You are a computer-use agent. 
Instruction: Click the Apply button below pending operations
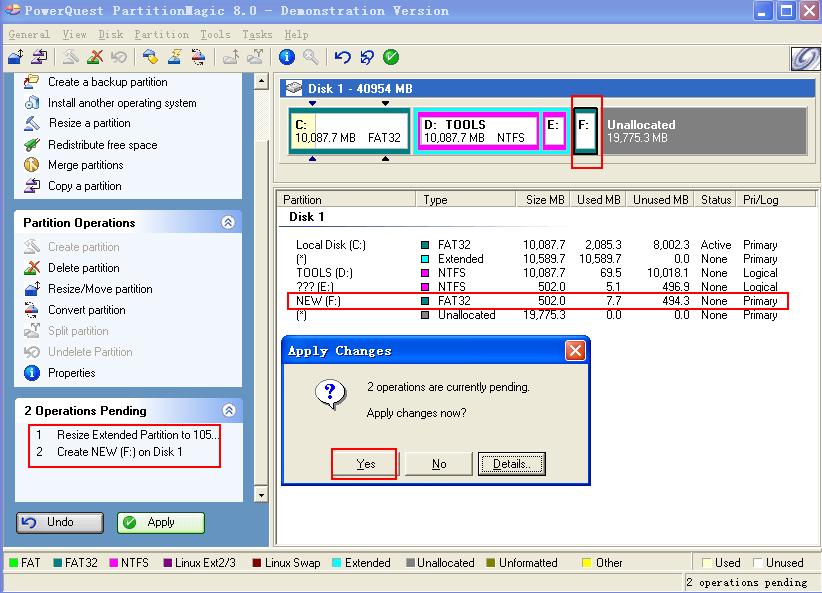click(x=160, y=522)
